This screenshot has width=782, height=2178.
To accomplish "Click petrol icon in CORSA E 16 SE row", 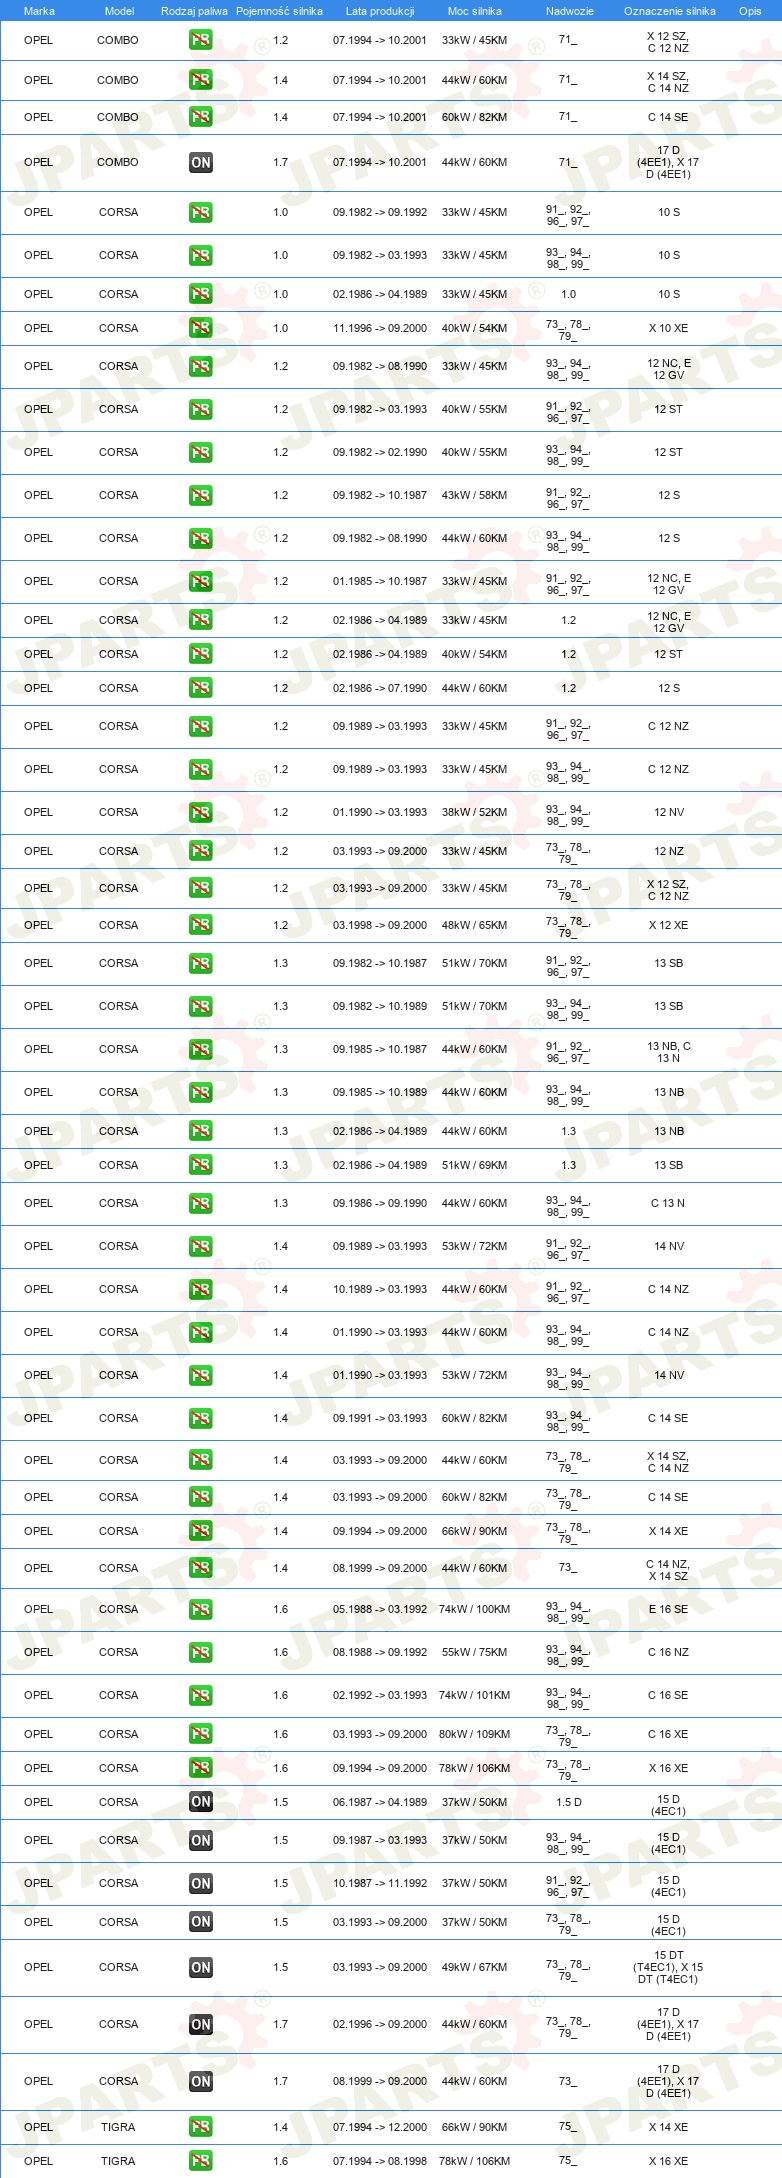I will tap(201, 1610).
